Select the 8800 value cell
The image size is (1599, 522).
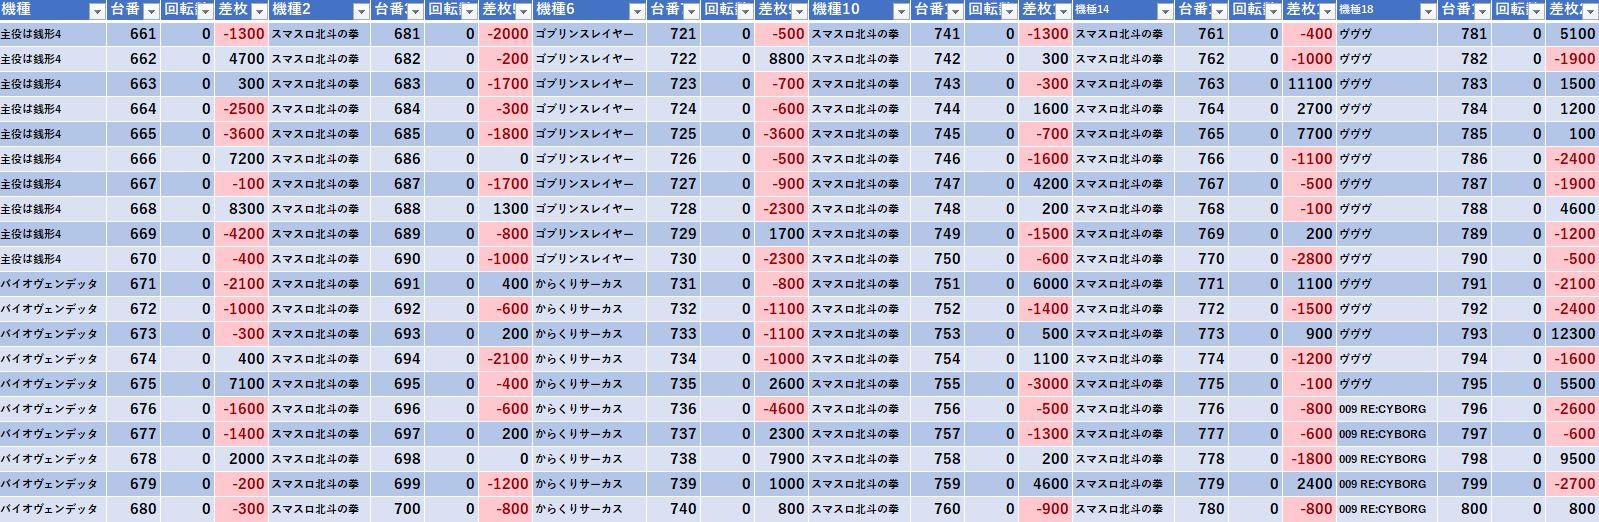click(782, 59)
